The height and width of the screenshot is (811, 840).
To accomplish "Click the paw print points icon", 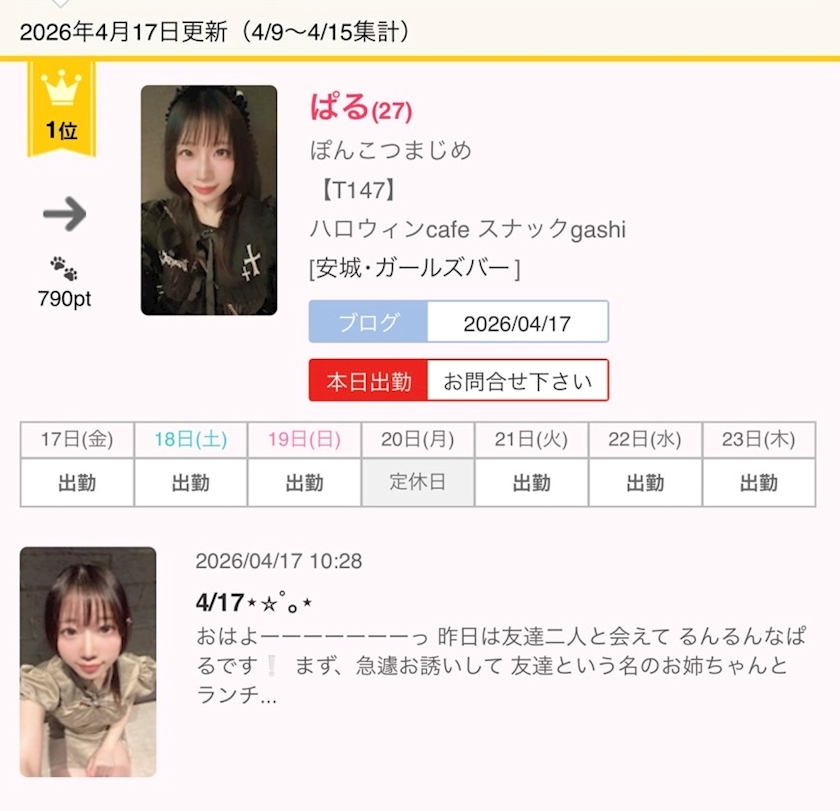I will [64, 268].
